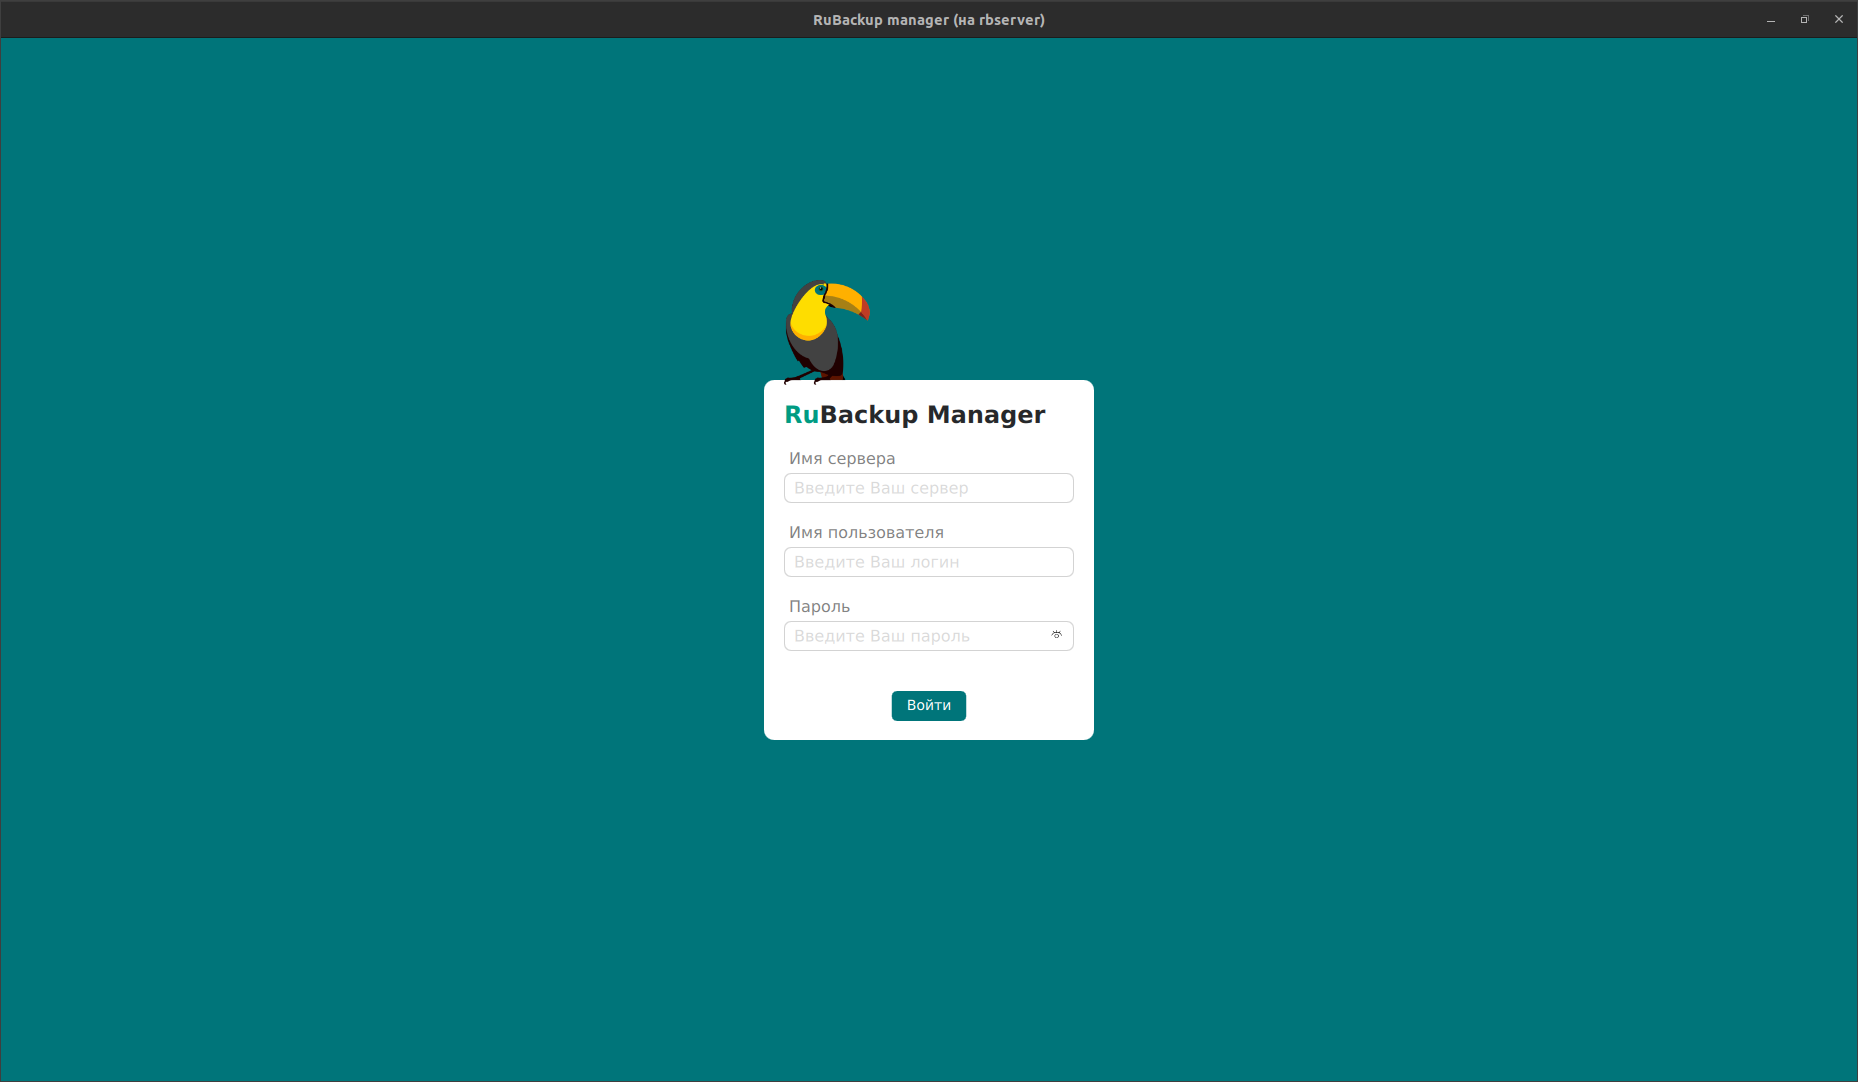1858x1082 pixels.
Task: Minimize the RuBackup manager window
Action: [1771, 20]
